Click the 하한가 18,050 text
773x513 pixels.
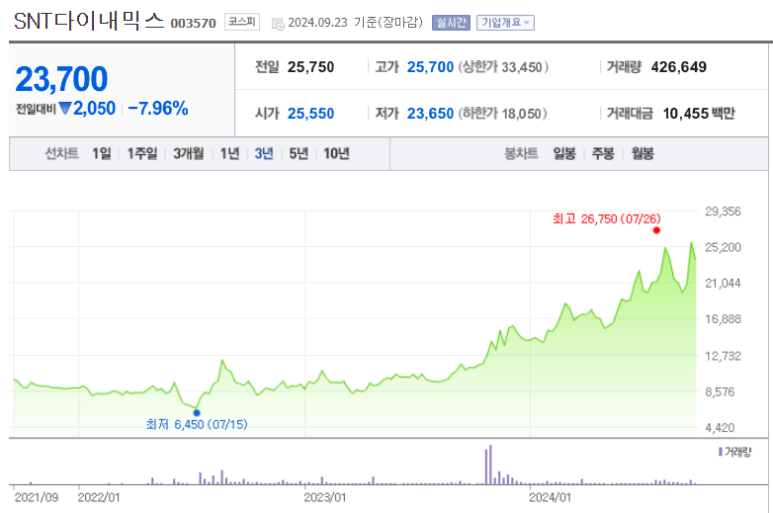point(502,114)
